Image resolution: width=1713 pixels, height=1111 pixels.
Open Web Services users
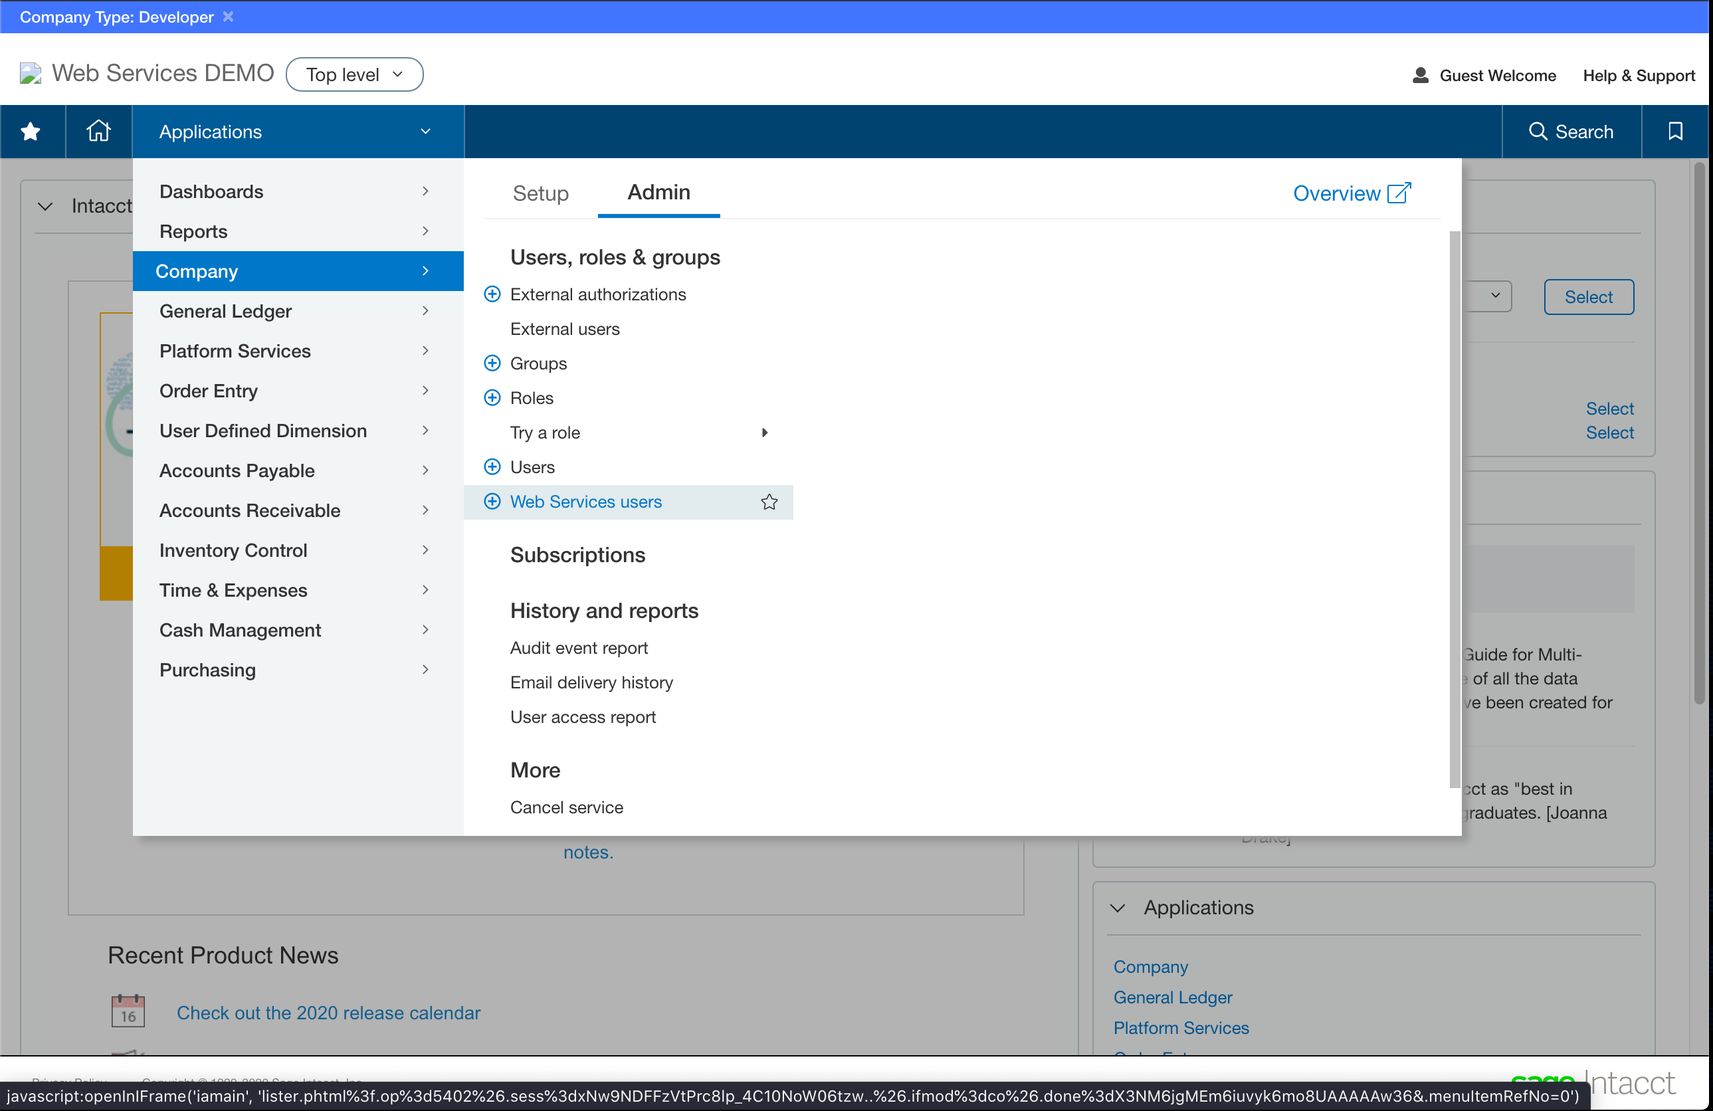click(586, 502)
